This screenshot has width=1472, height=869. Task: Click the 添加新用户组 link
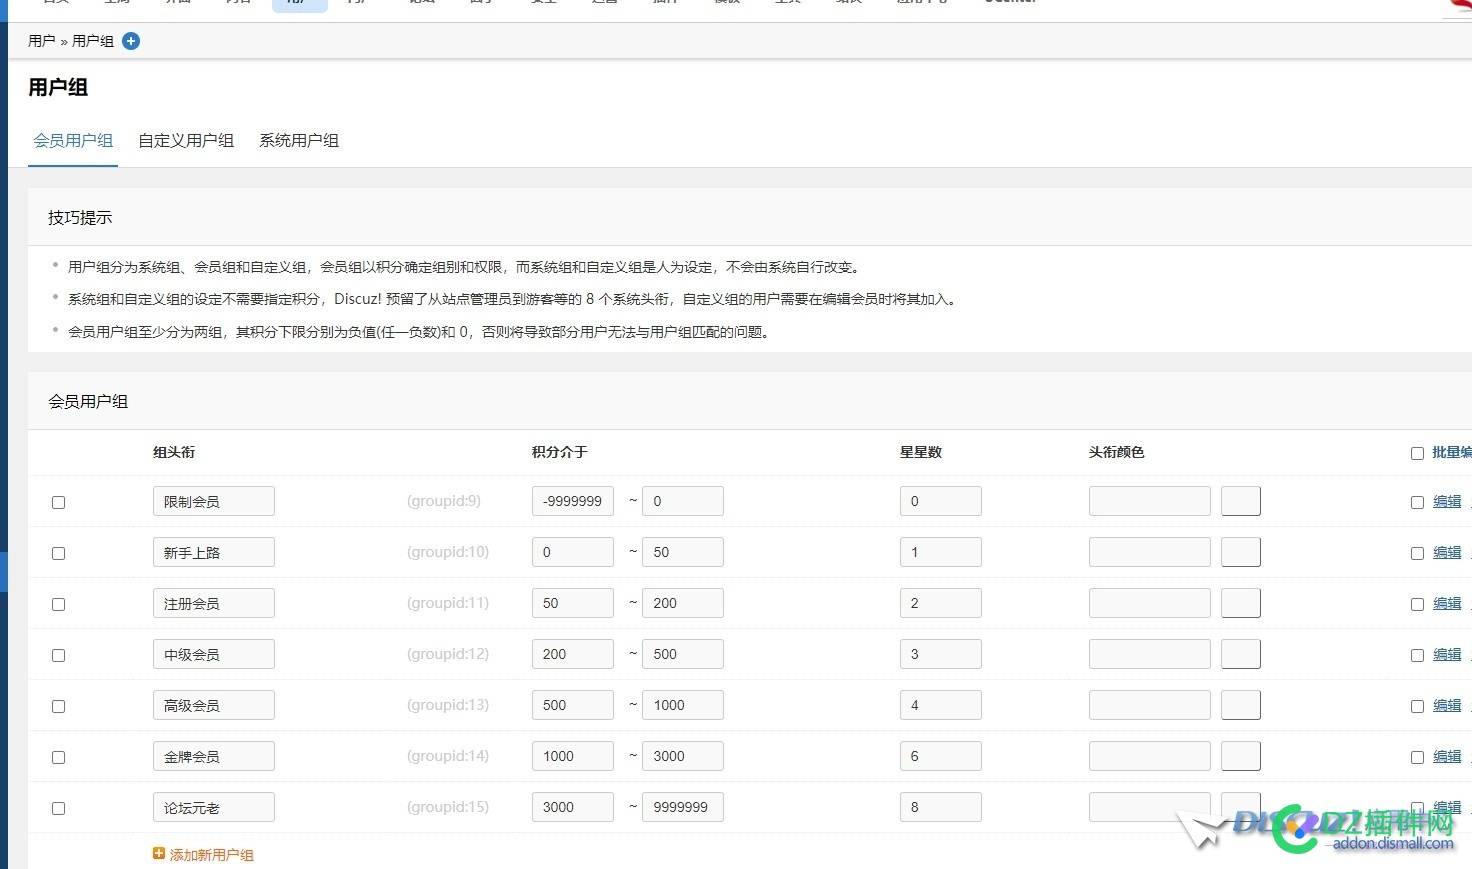click(x=211, y=855)
